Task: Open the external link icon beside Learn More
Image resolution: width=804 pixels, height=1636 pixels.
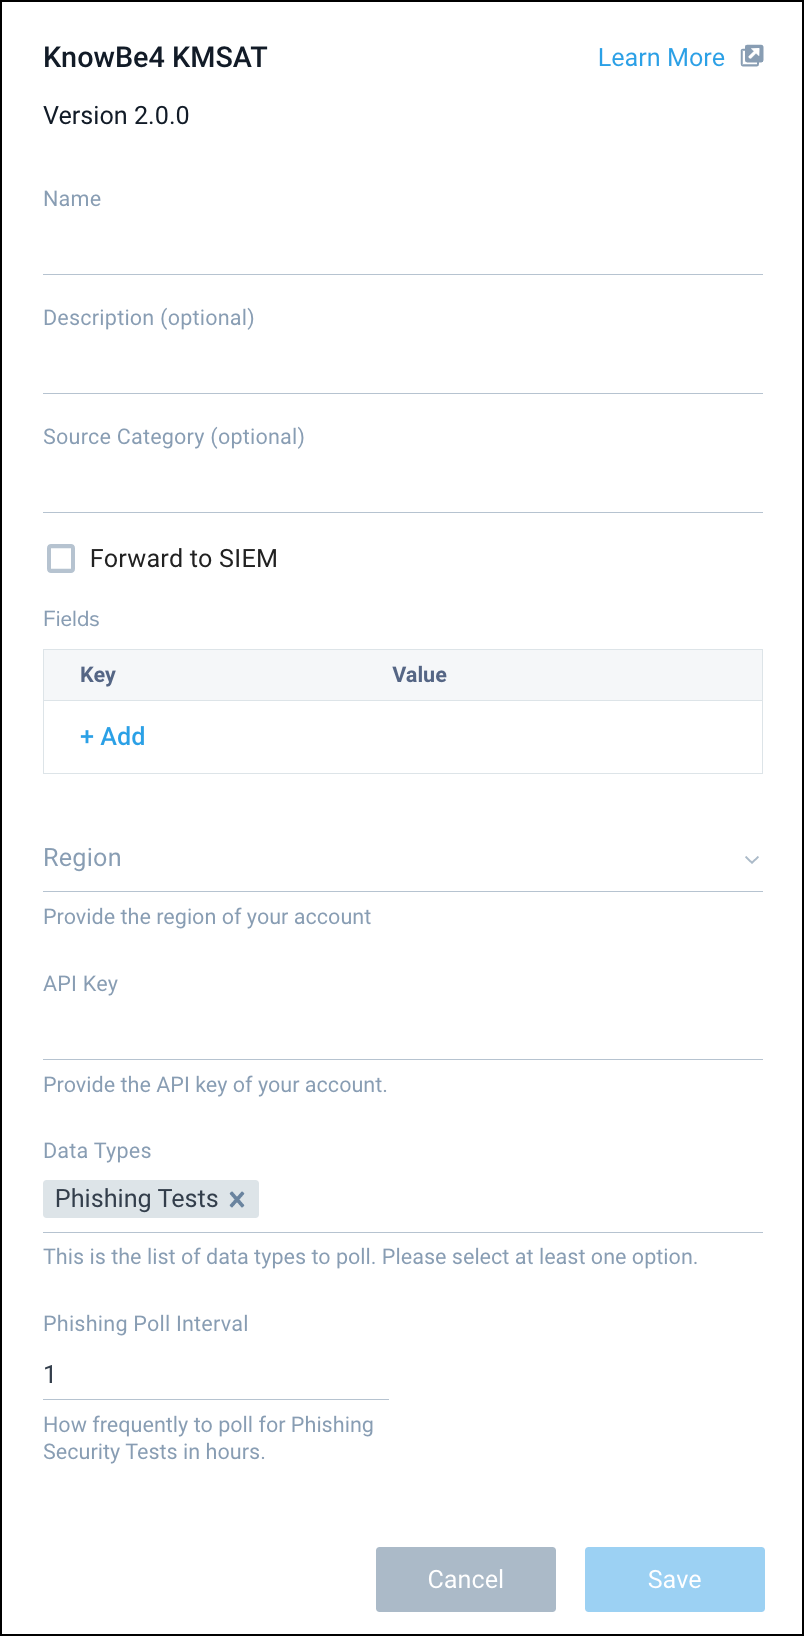Action: [751, 57]
